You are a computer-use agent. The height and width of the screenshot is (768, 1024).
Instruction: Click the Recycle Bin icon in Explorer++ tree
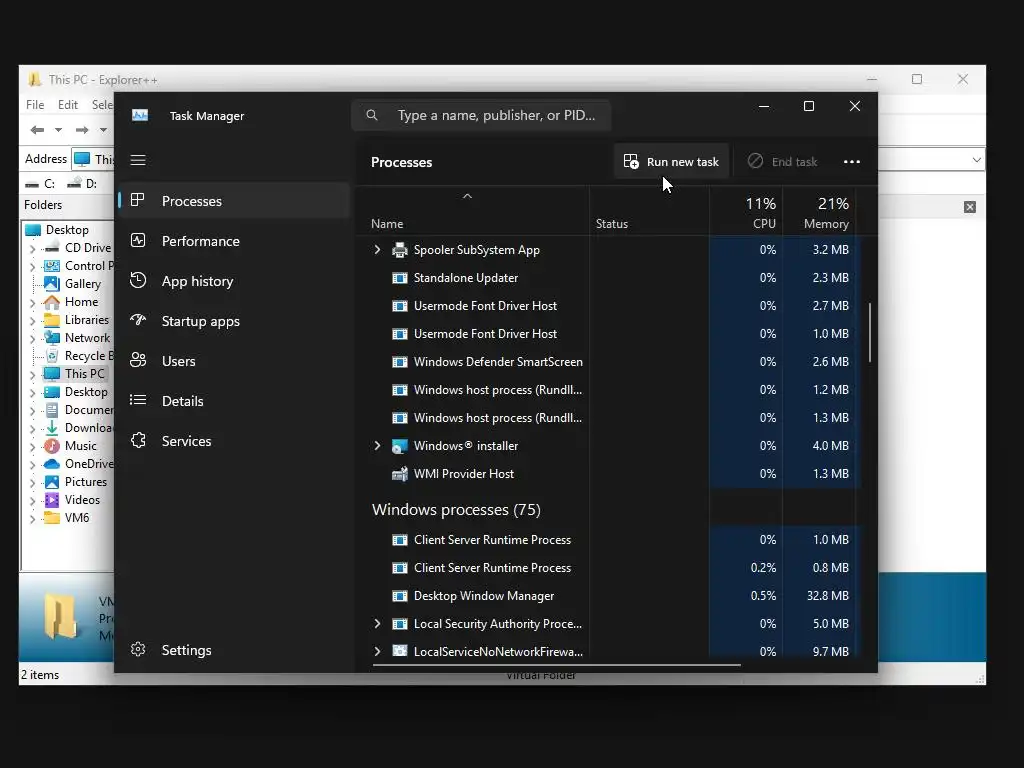[52, 356]
